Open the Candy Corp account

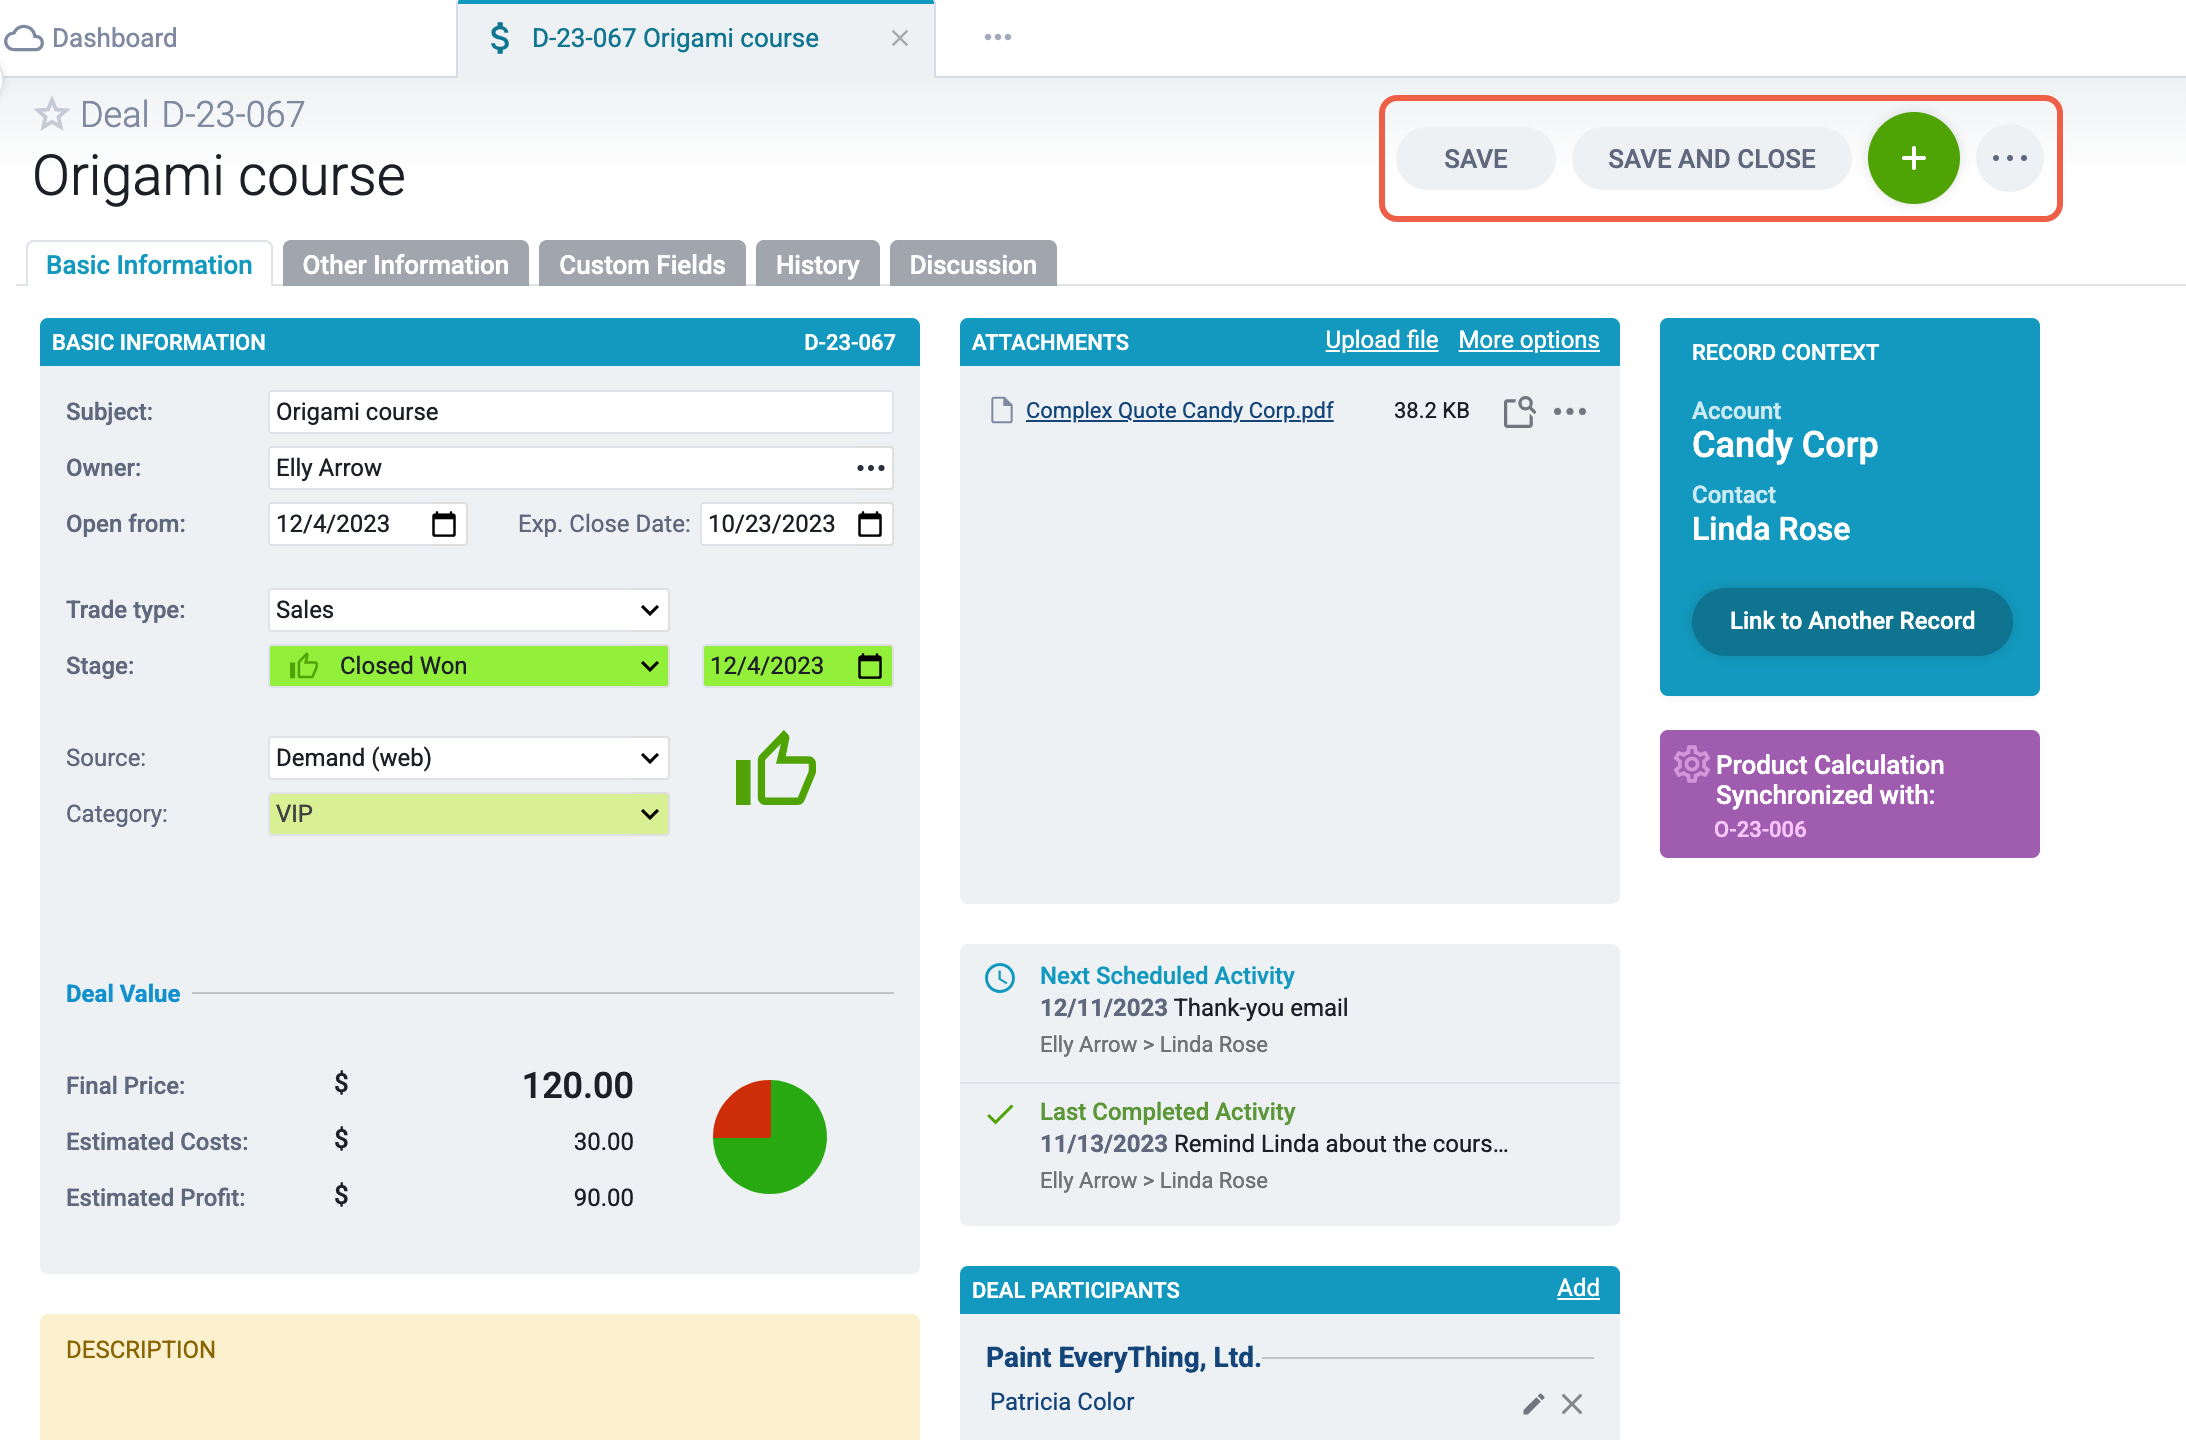tap(1785, 445)
